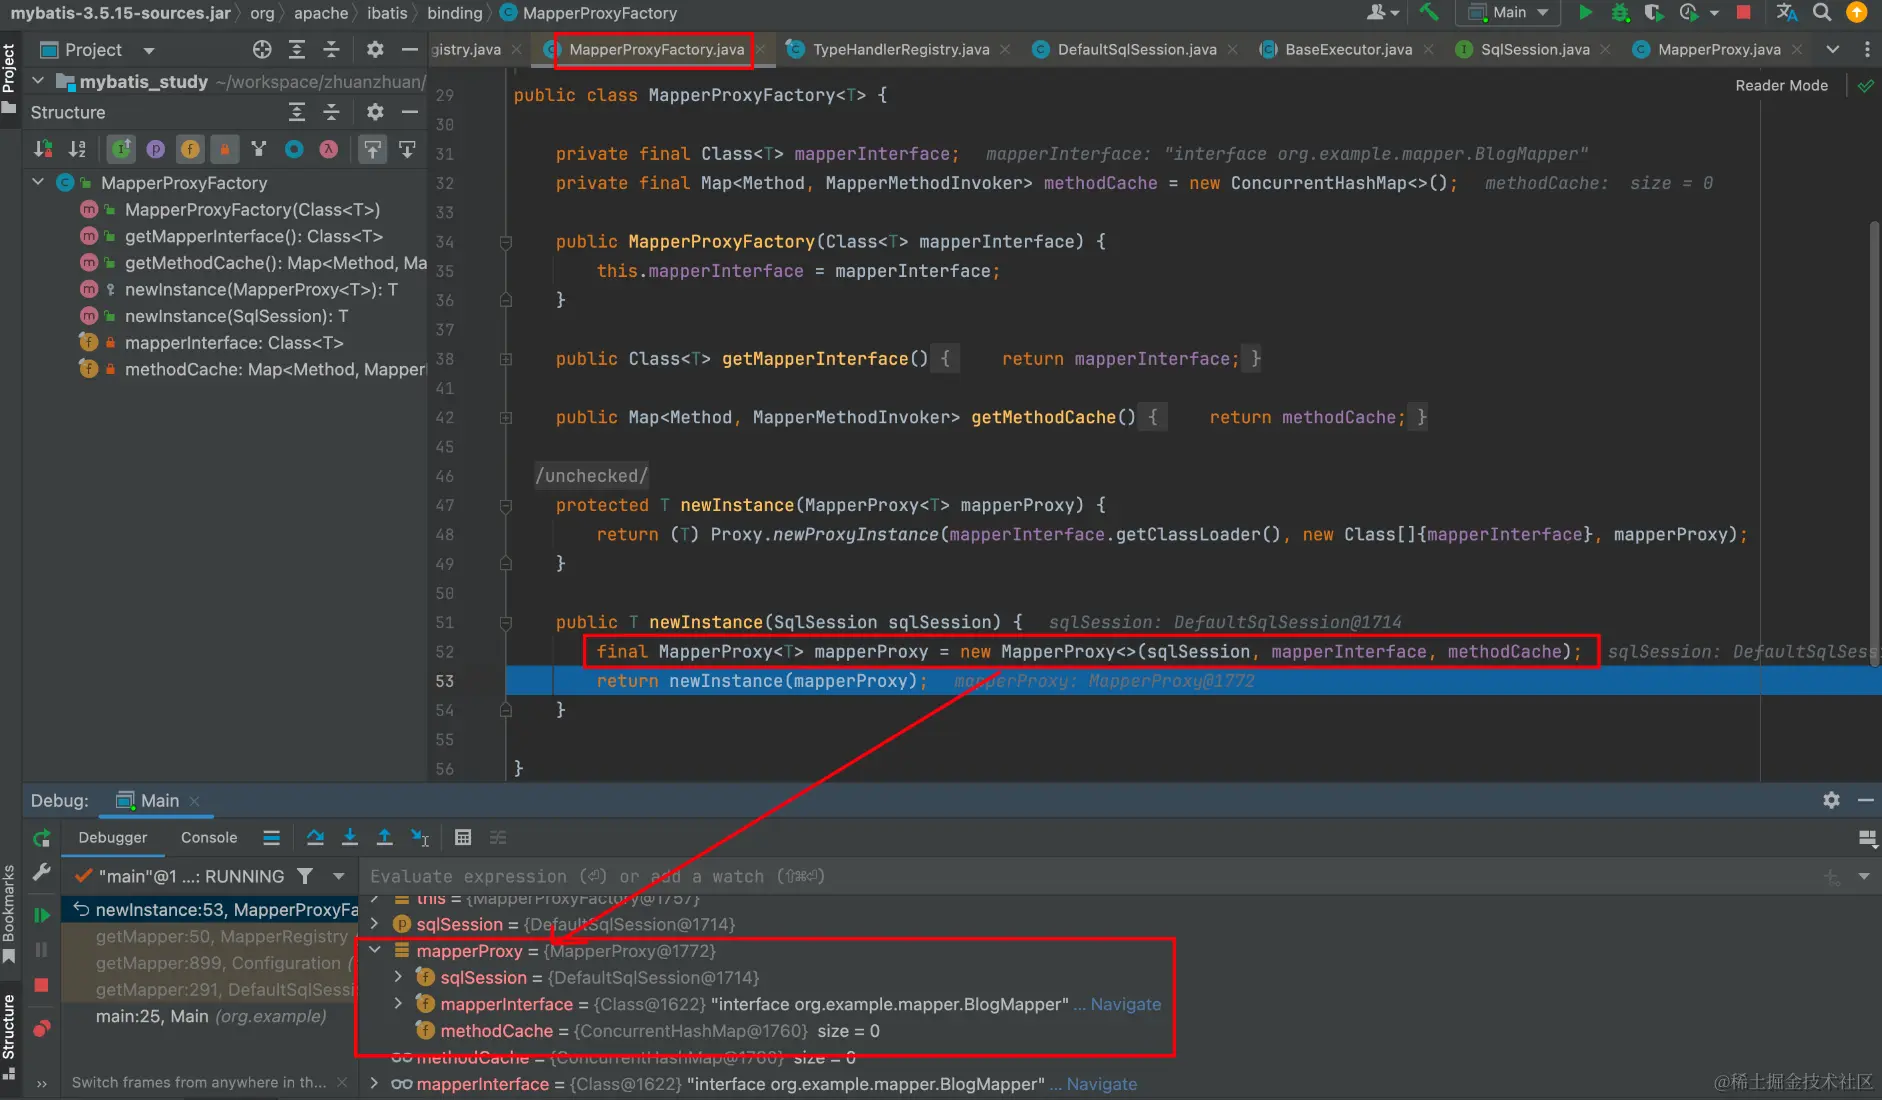Click the orange IDE update arrow icon
The width and height of the screenshot is (1882, 1100).
[x=1857, y=13]
